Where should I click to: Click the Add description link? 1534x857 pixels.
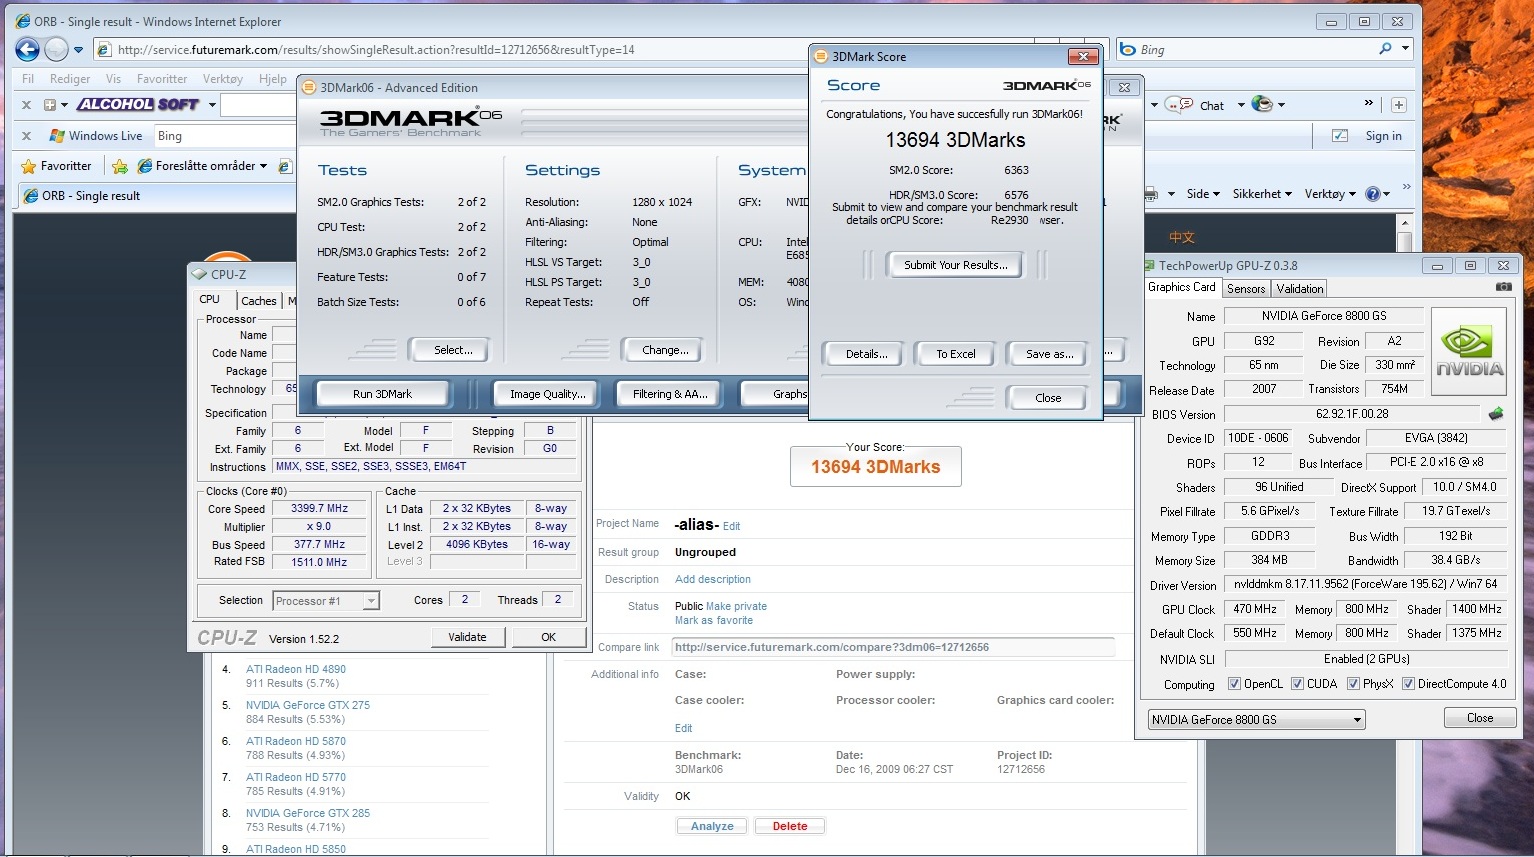pos(713,579)
